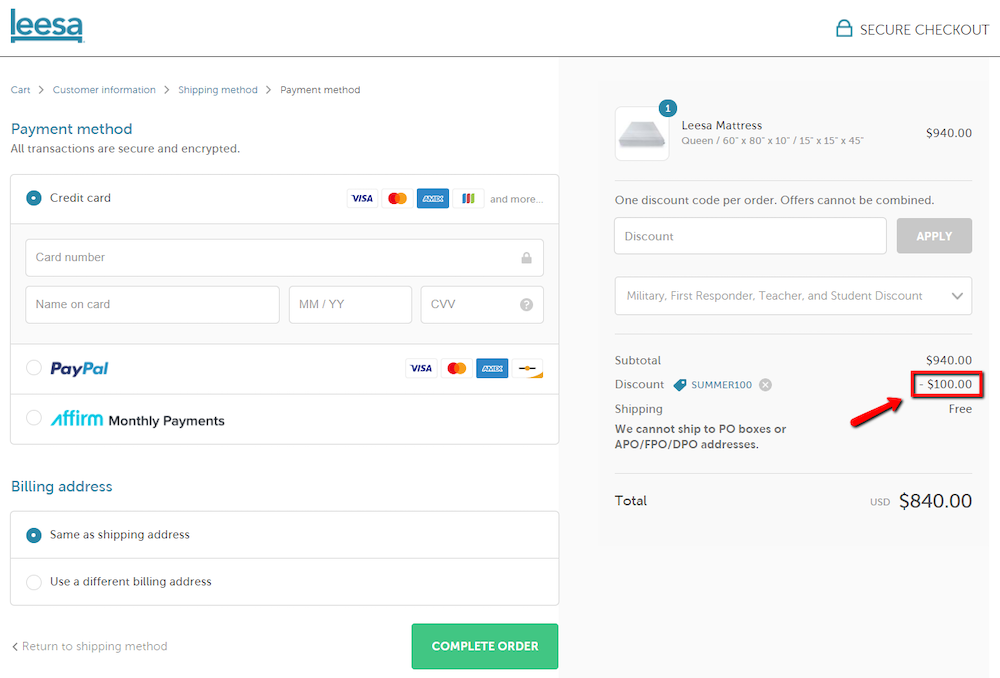Click the lock icon in the card number field
This screenshot has width=1000, height=678.
pos(526,257)
